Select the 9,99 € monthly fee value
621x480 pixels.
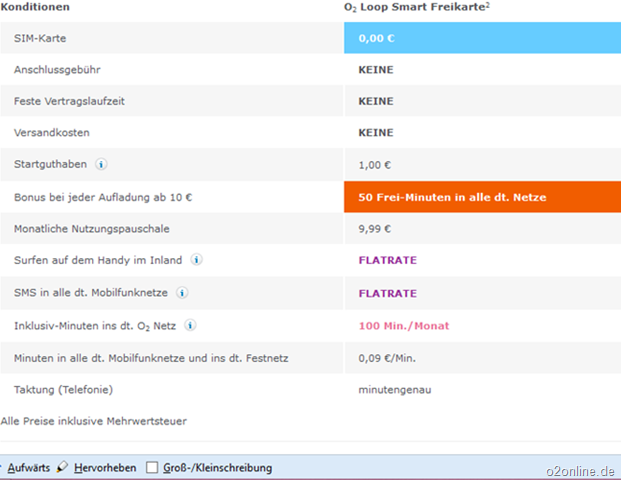375,229
